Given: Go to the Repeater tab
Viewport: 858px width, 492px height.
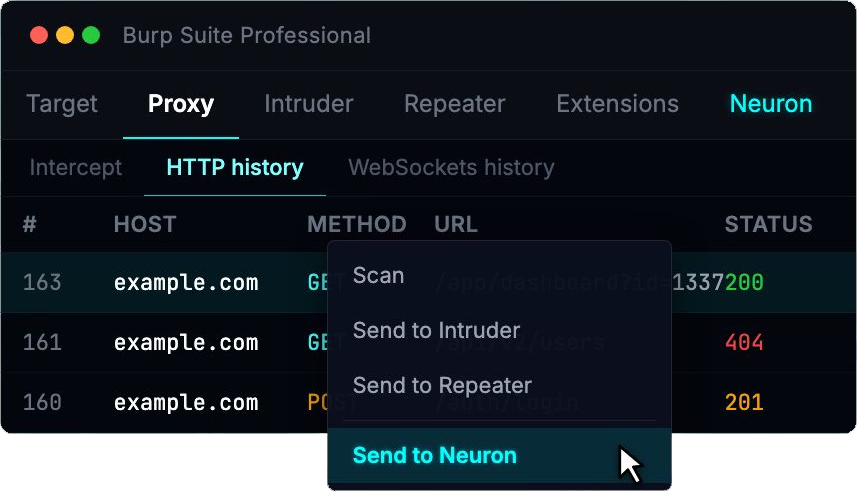Looking at the screenshot, I should click(454, 104).
